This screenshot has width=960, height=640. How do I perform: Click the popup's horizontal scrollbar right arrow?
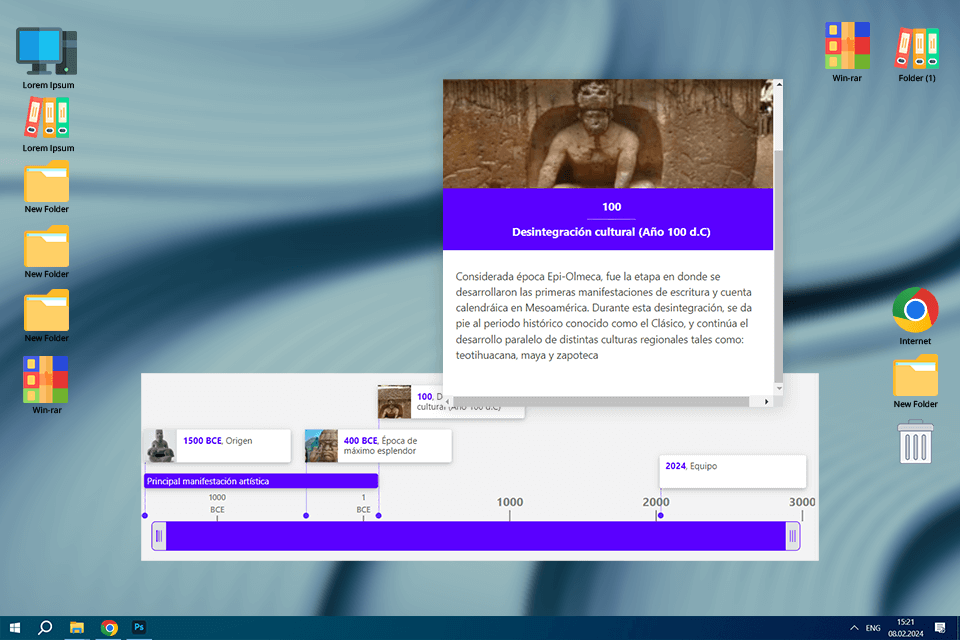click(x=767, y=402)
